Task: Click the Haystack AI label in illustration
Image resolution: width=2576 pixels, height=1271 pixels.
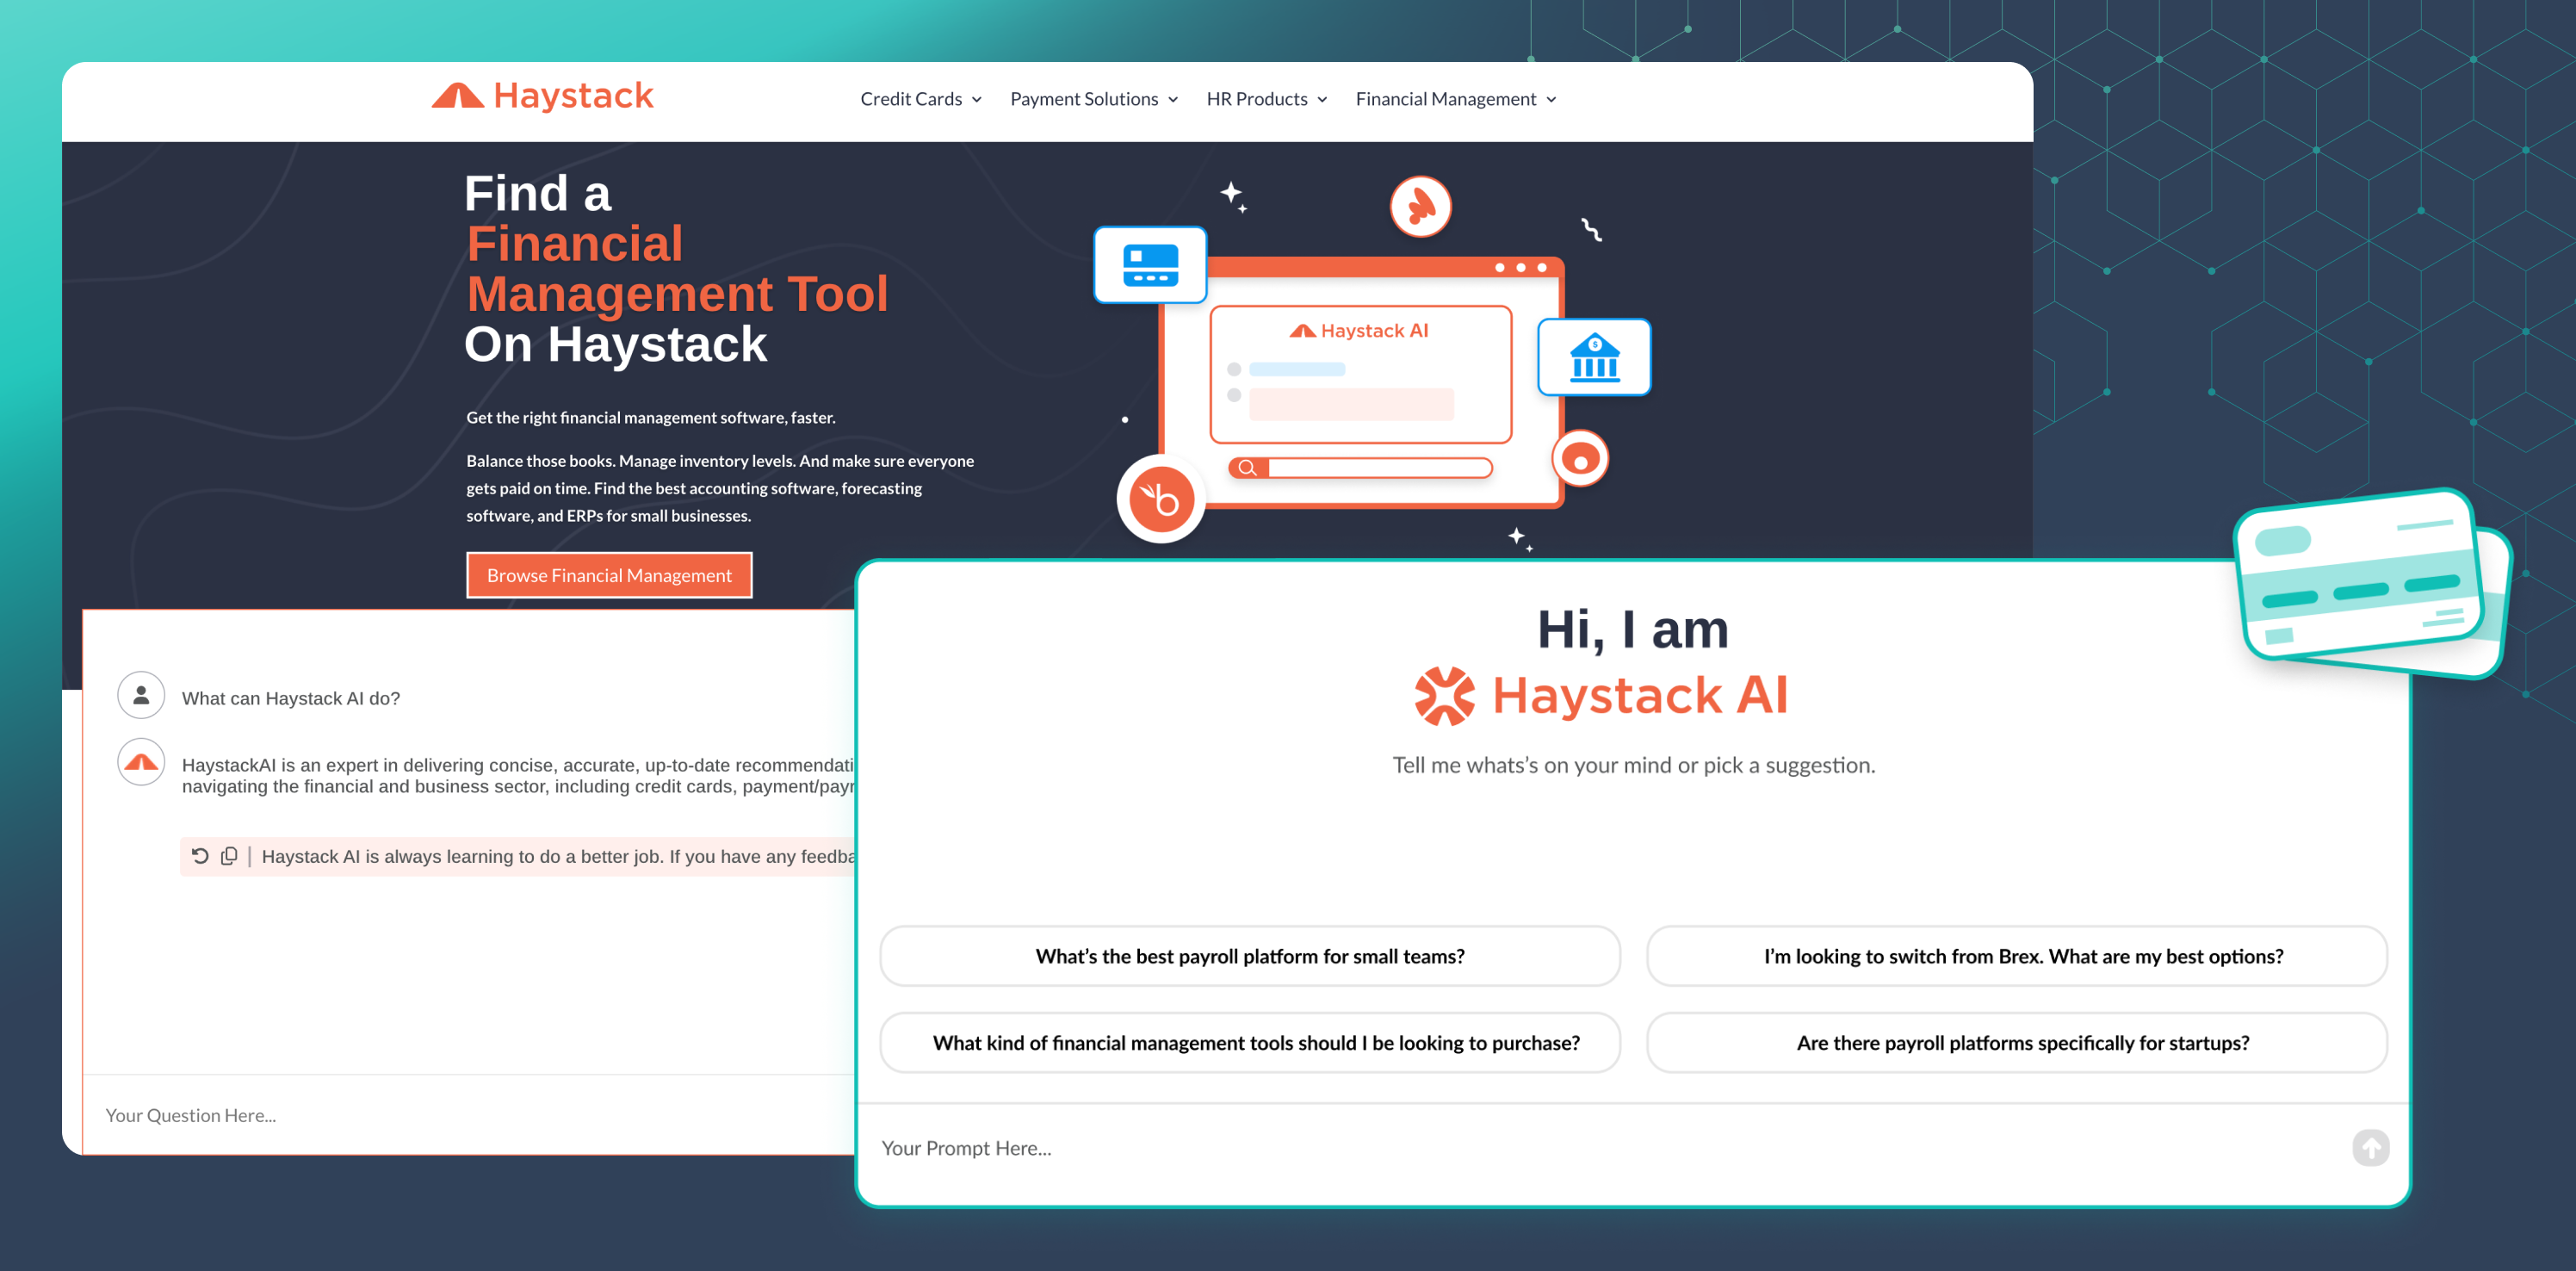Action: click(1359, 331)
